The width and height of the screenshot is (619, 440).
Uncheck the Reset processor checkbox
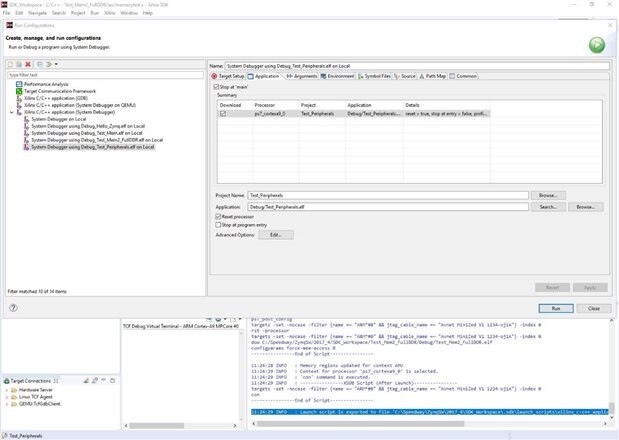point(219,216)
